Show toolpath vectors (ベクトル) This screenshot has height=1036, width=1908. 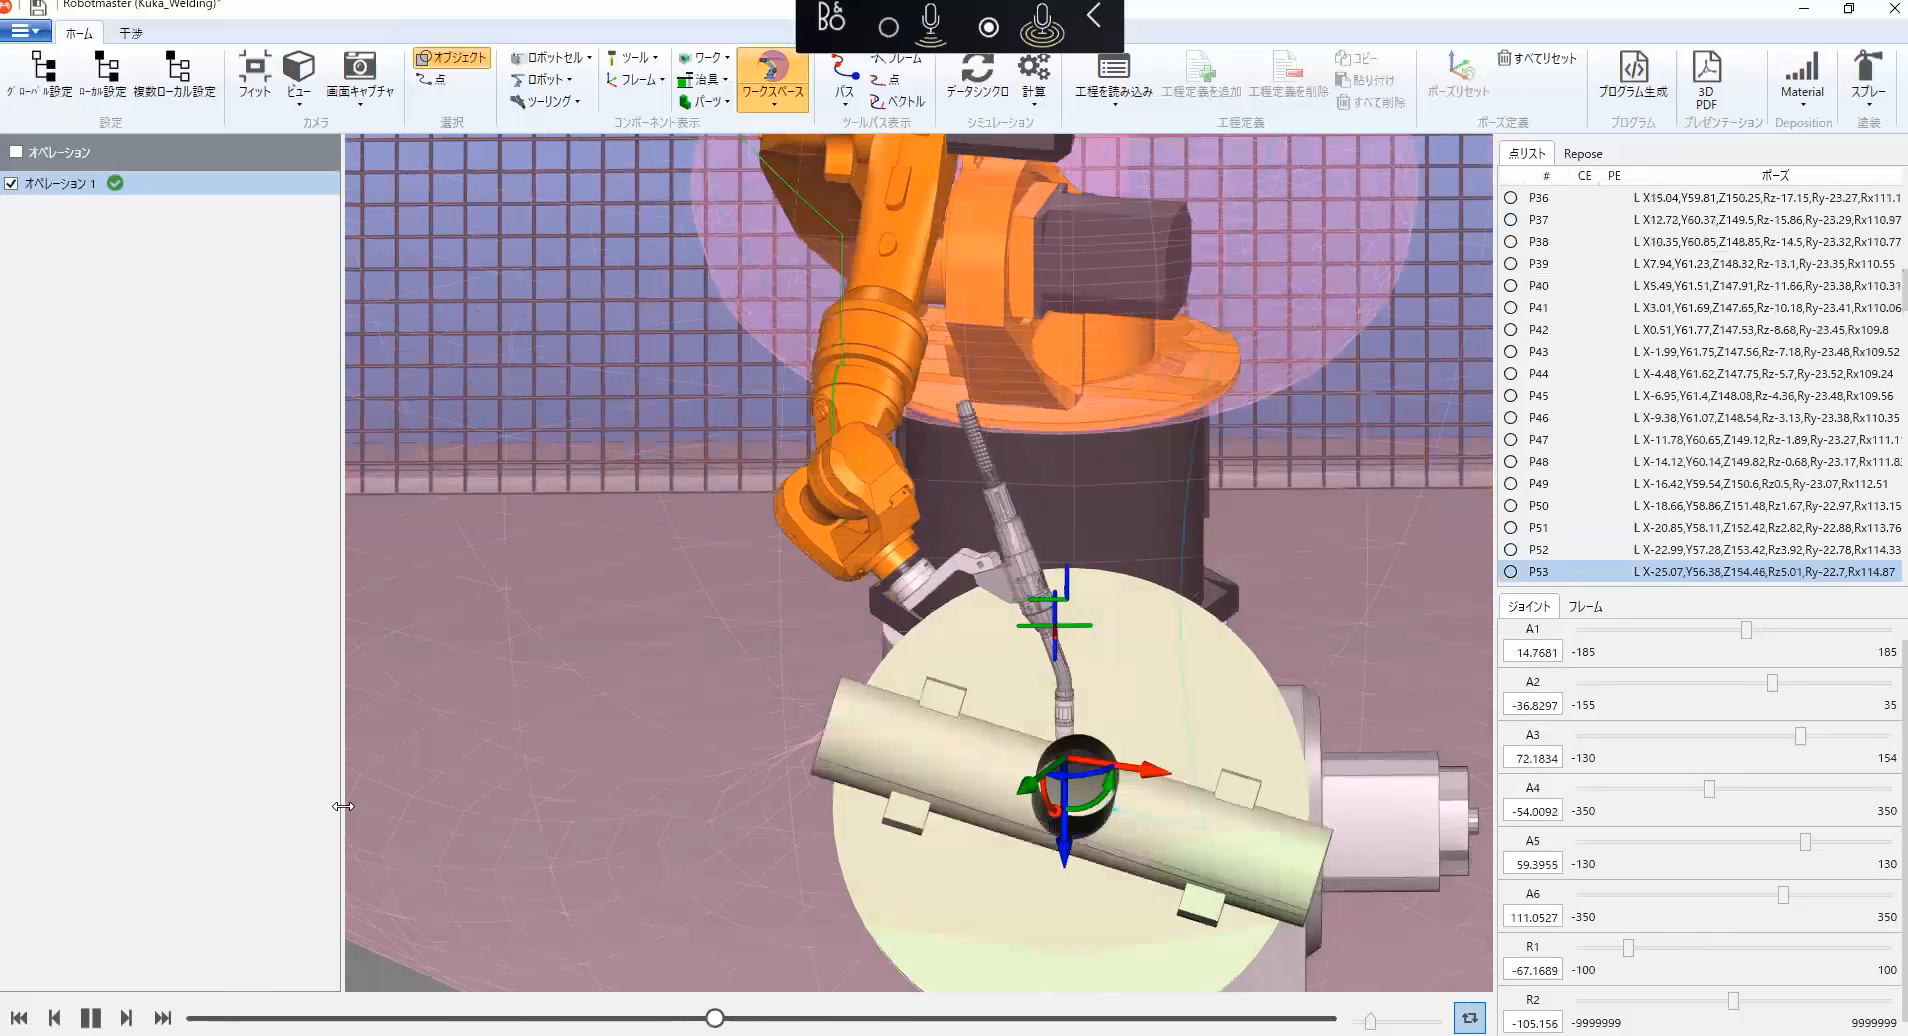[x=897, y=102]
